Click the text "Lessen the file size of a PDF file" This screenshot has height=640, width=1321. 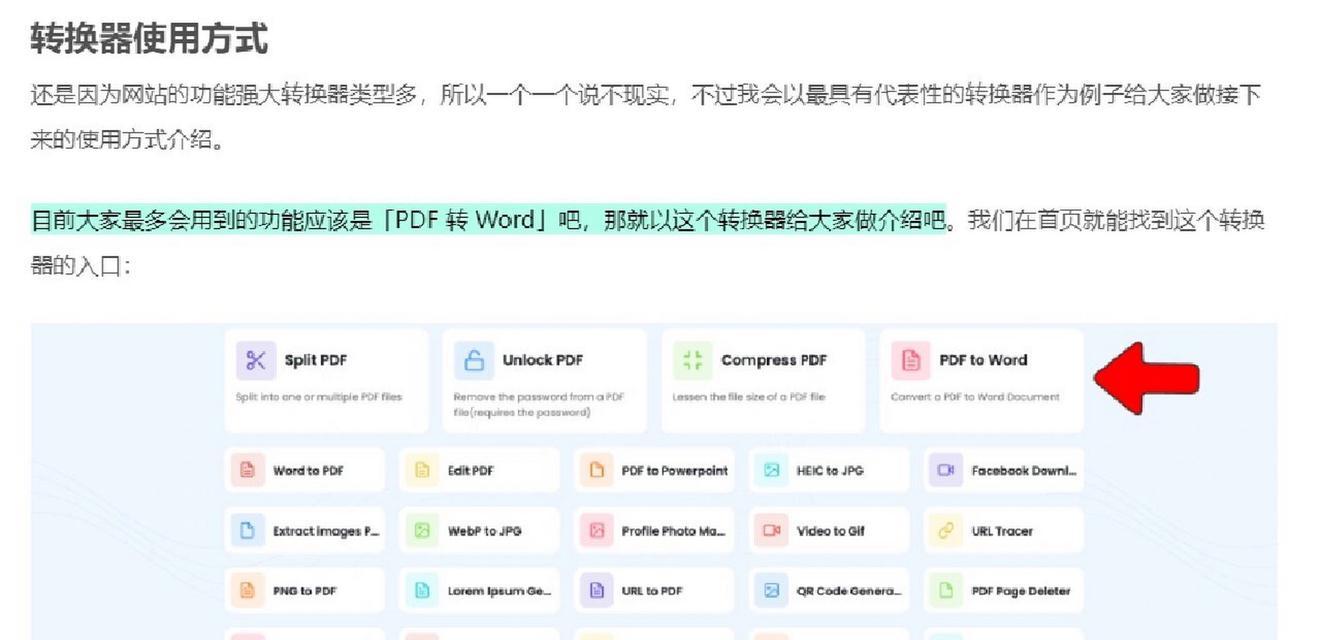(x=749, y=397)
